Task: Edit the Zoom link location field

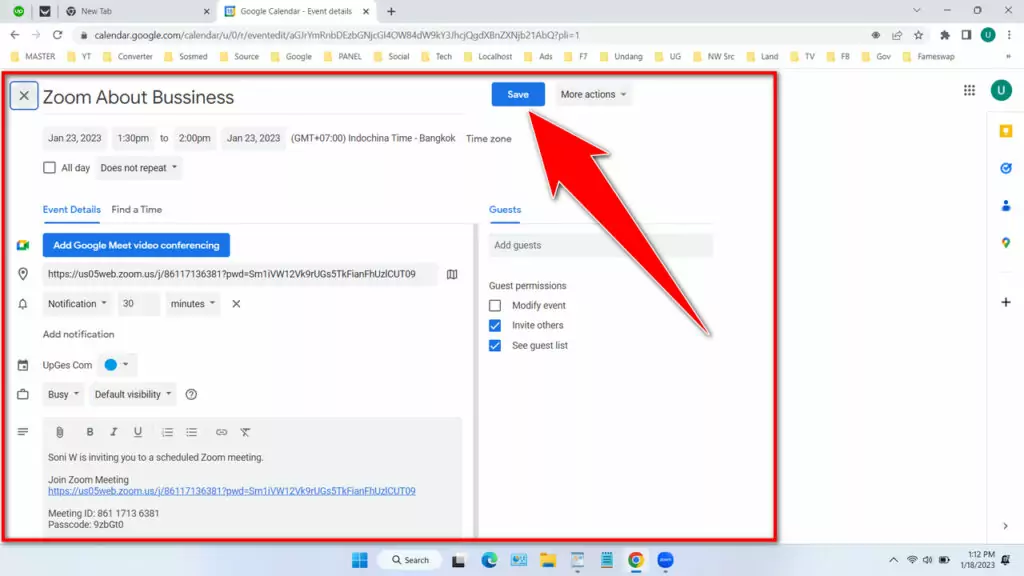Action: tap(240, 274)
